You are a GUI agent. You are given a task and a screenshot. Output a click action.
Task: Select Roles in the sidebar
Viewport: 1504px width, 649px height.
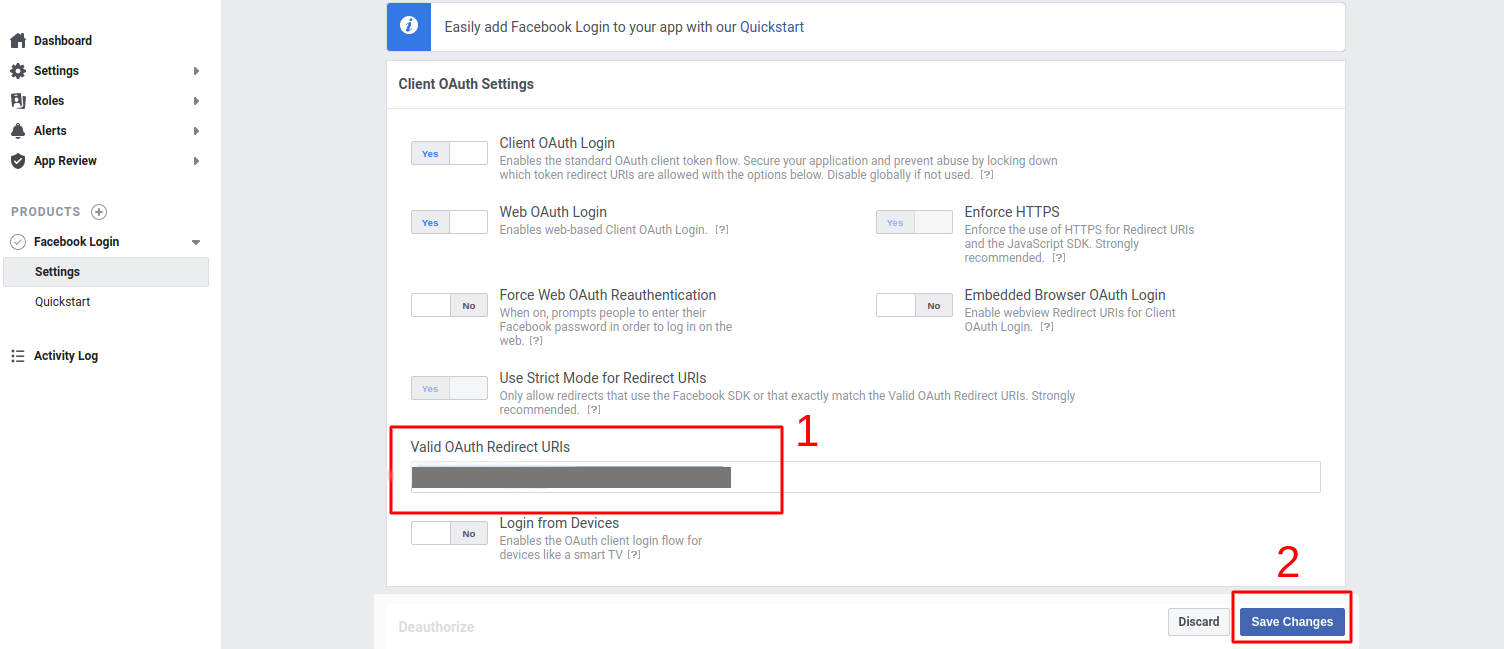49,101
